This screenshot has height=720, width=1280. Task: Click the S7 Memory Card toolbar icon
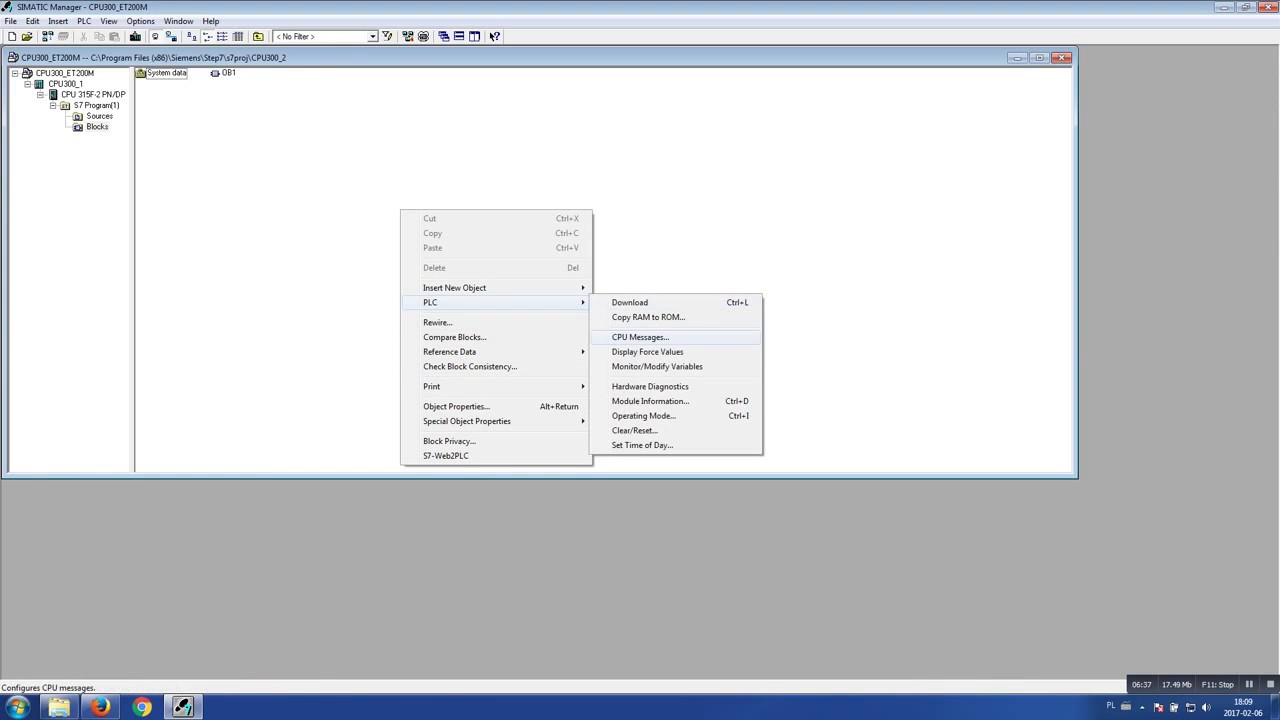pyautogui.click(x=63, y=36)
